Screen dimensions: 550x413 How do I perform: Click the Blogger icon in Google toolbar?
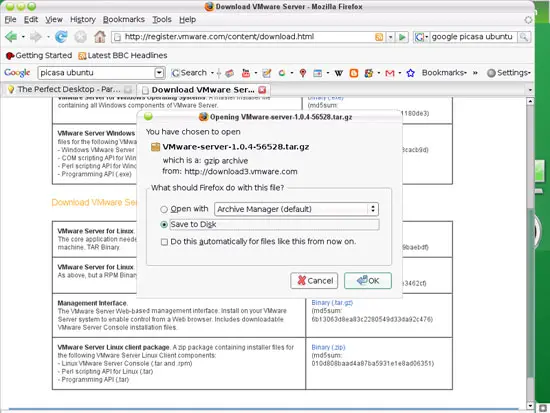tap(354, 73)
